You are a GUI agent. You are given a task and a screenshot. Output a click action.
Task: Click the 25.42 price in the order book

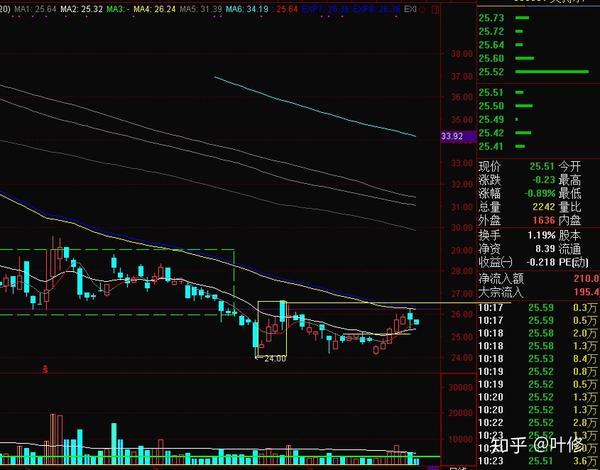click(491, 133)
